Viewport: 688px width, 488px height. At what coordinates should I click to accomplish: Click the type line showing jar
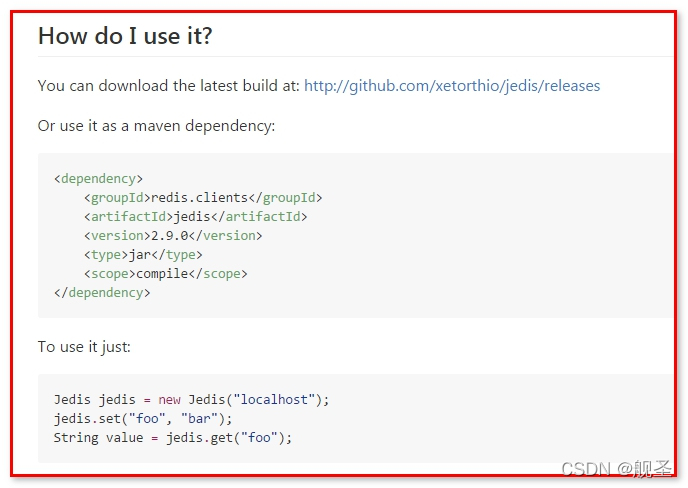[x=143, y=255]
